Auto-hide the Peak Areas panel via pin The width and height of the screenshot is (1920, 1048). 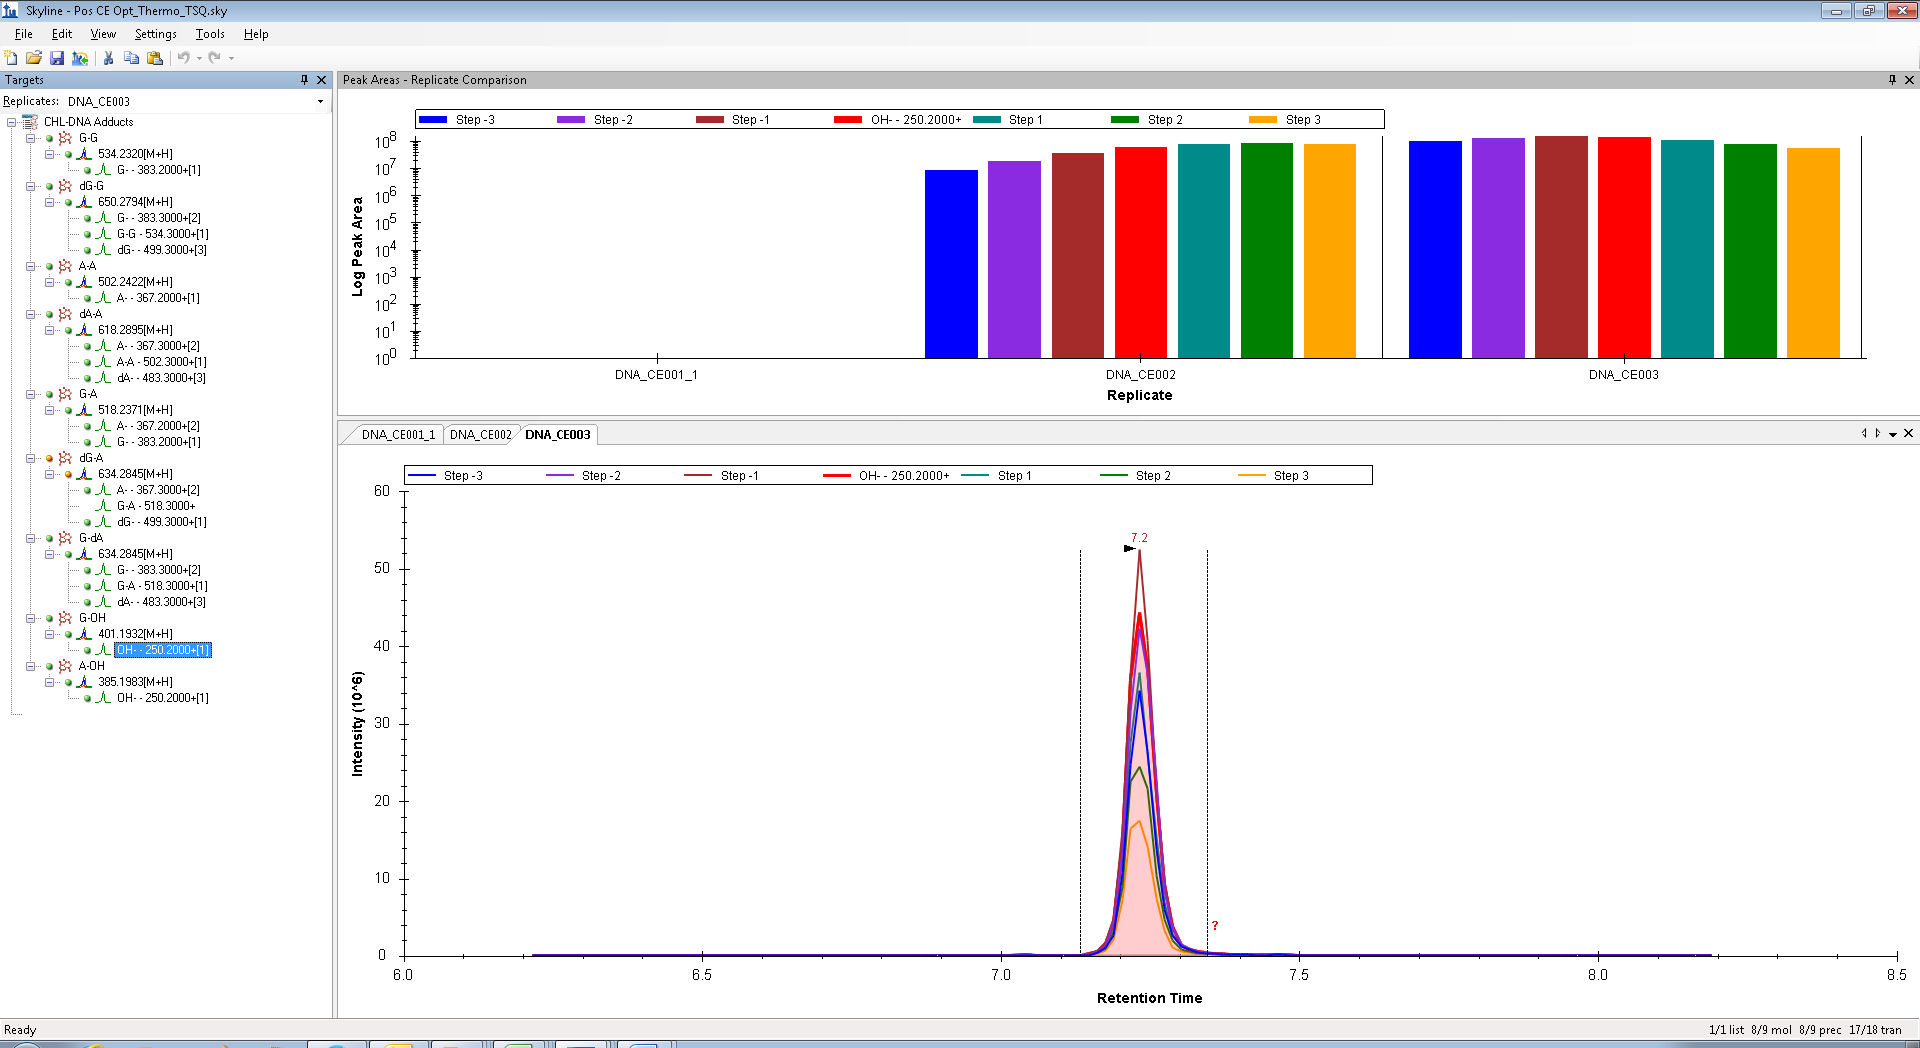(1892, 80)
